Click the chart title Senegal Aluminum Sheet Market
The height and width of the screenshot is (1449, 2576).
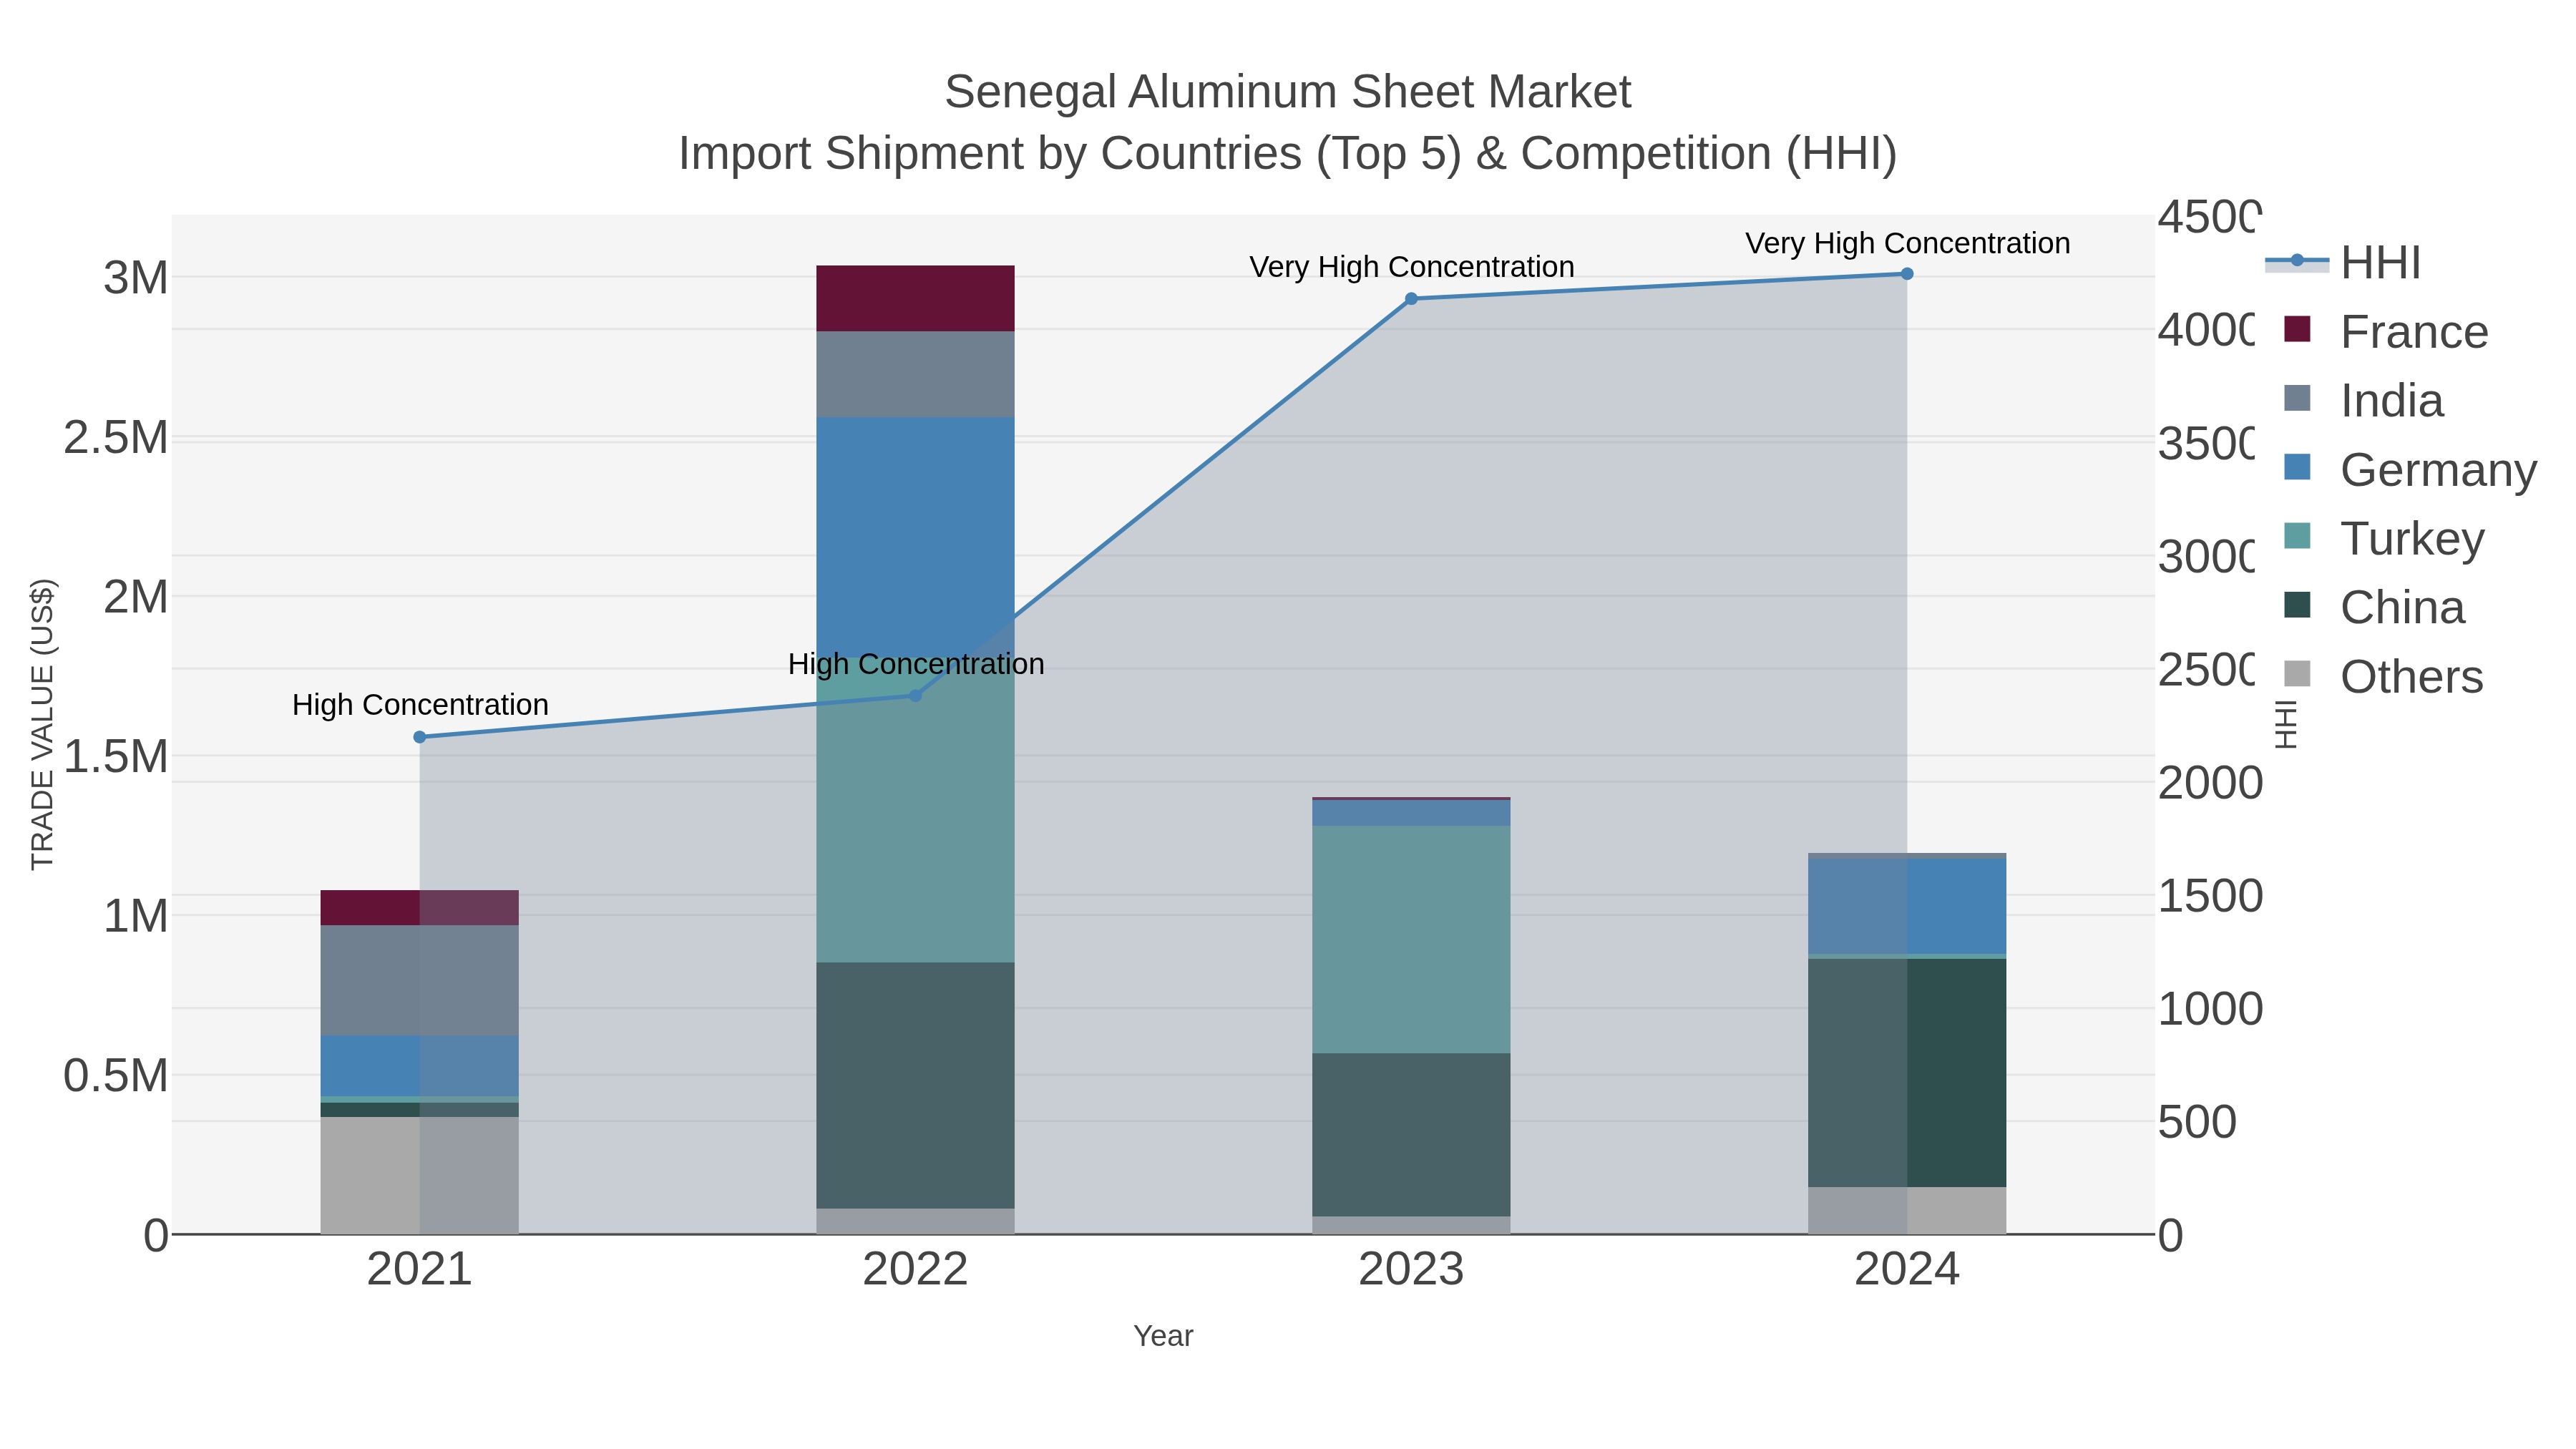pos(1288,92)
